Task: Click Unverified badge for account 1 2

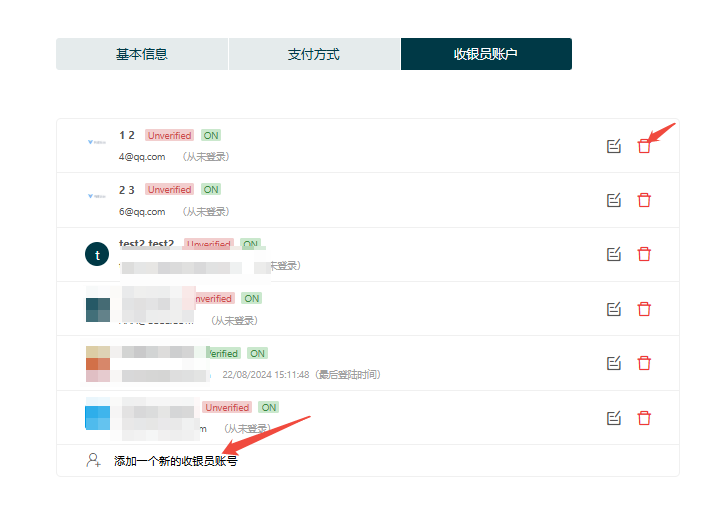Action: 169,136
